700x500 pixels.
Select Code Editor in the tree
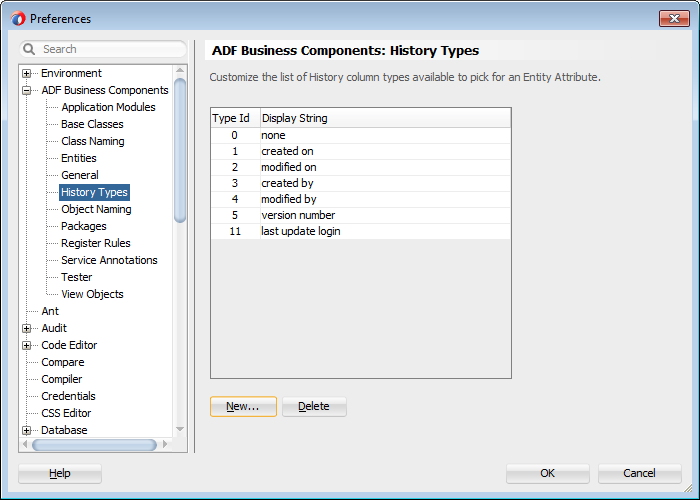tap(69, 345)
